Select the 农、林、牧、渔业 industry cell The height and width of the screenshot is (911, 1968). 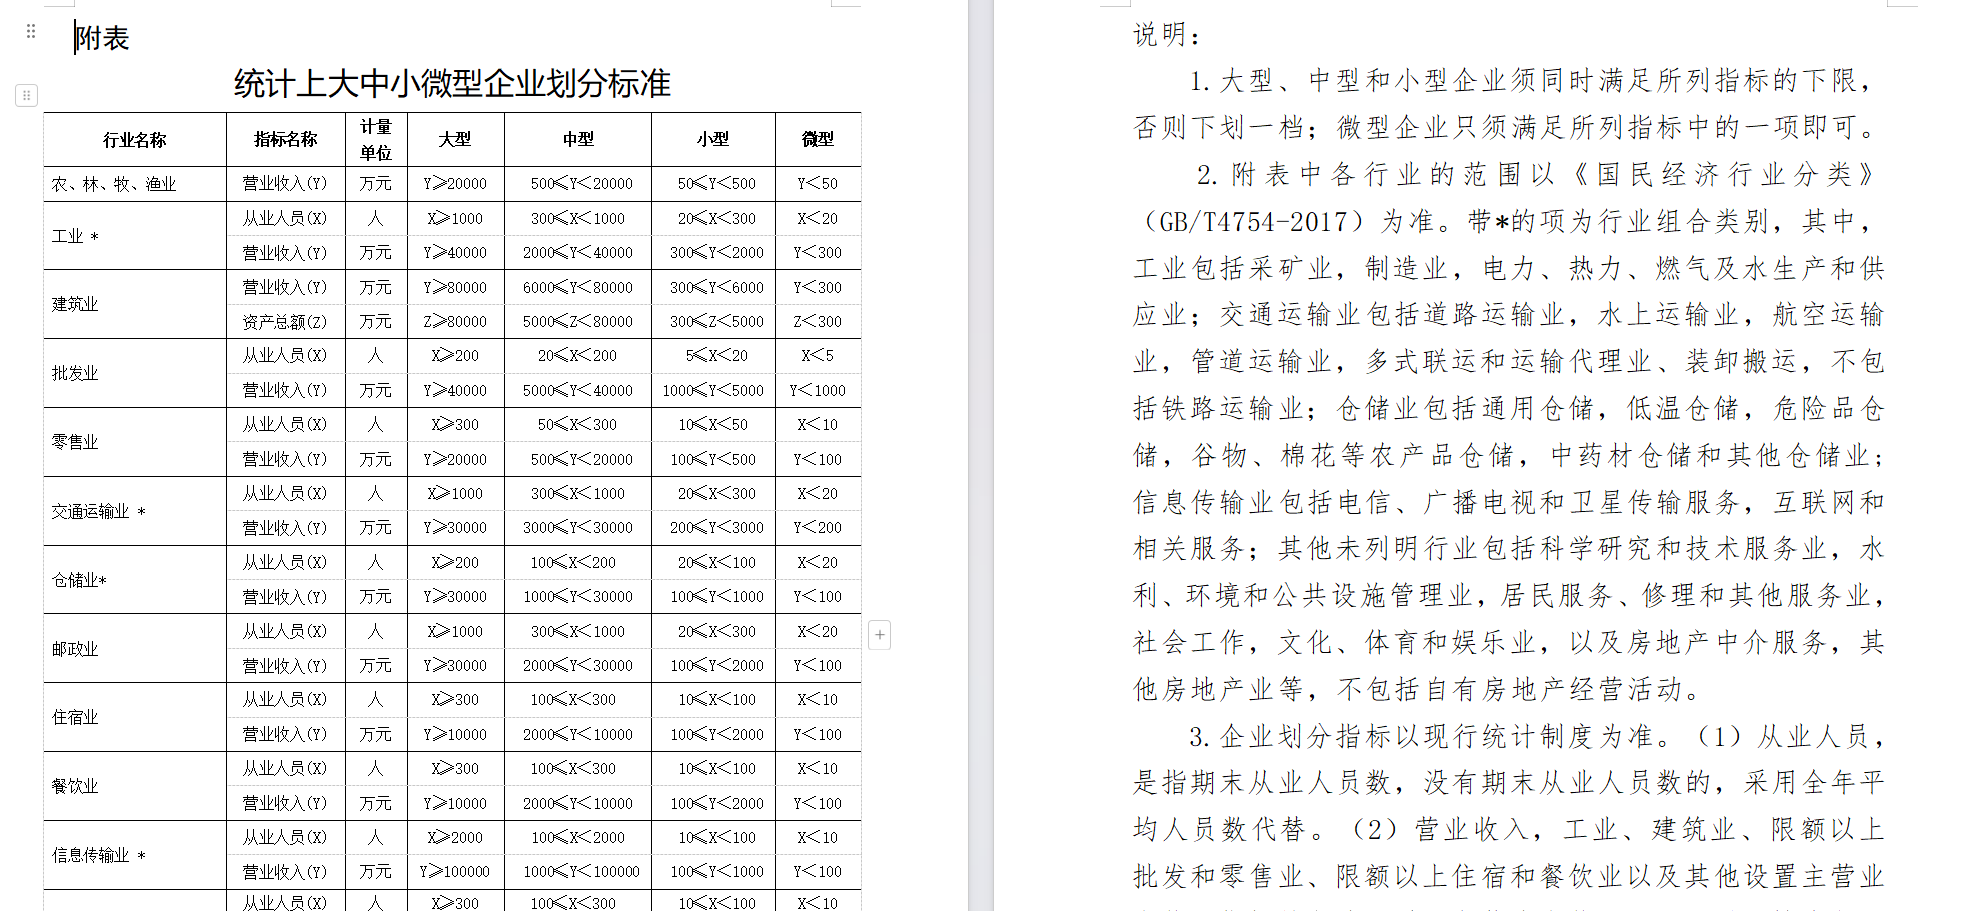pyautogui.click(x=114, y=184)
